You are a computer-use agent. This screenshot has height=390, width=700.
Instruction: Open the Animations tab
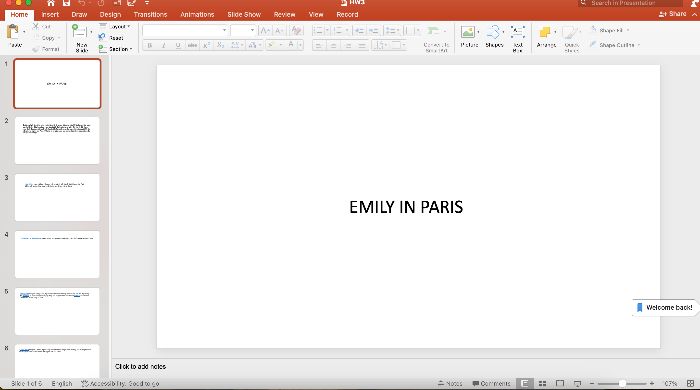[x=197, y=14]
